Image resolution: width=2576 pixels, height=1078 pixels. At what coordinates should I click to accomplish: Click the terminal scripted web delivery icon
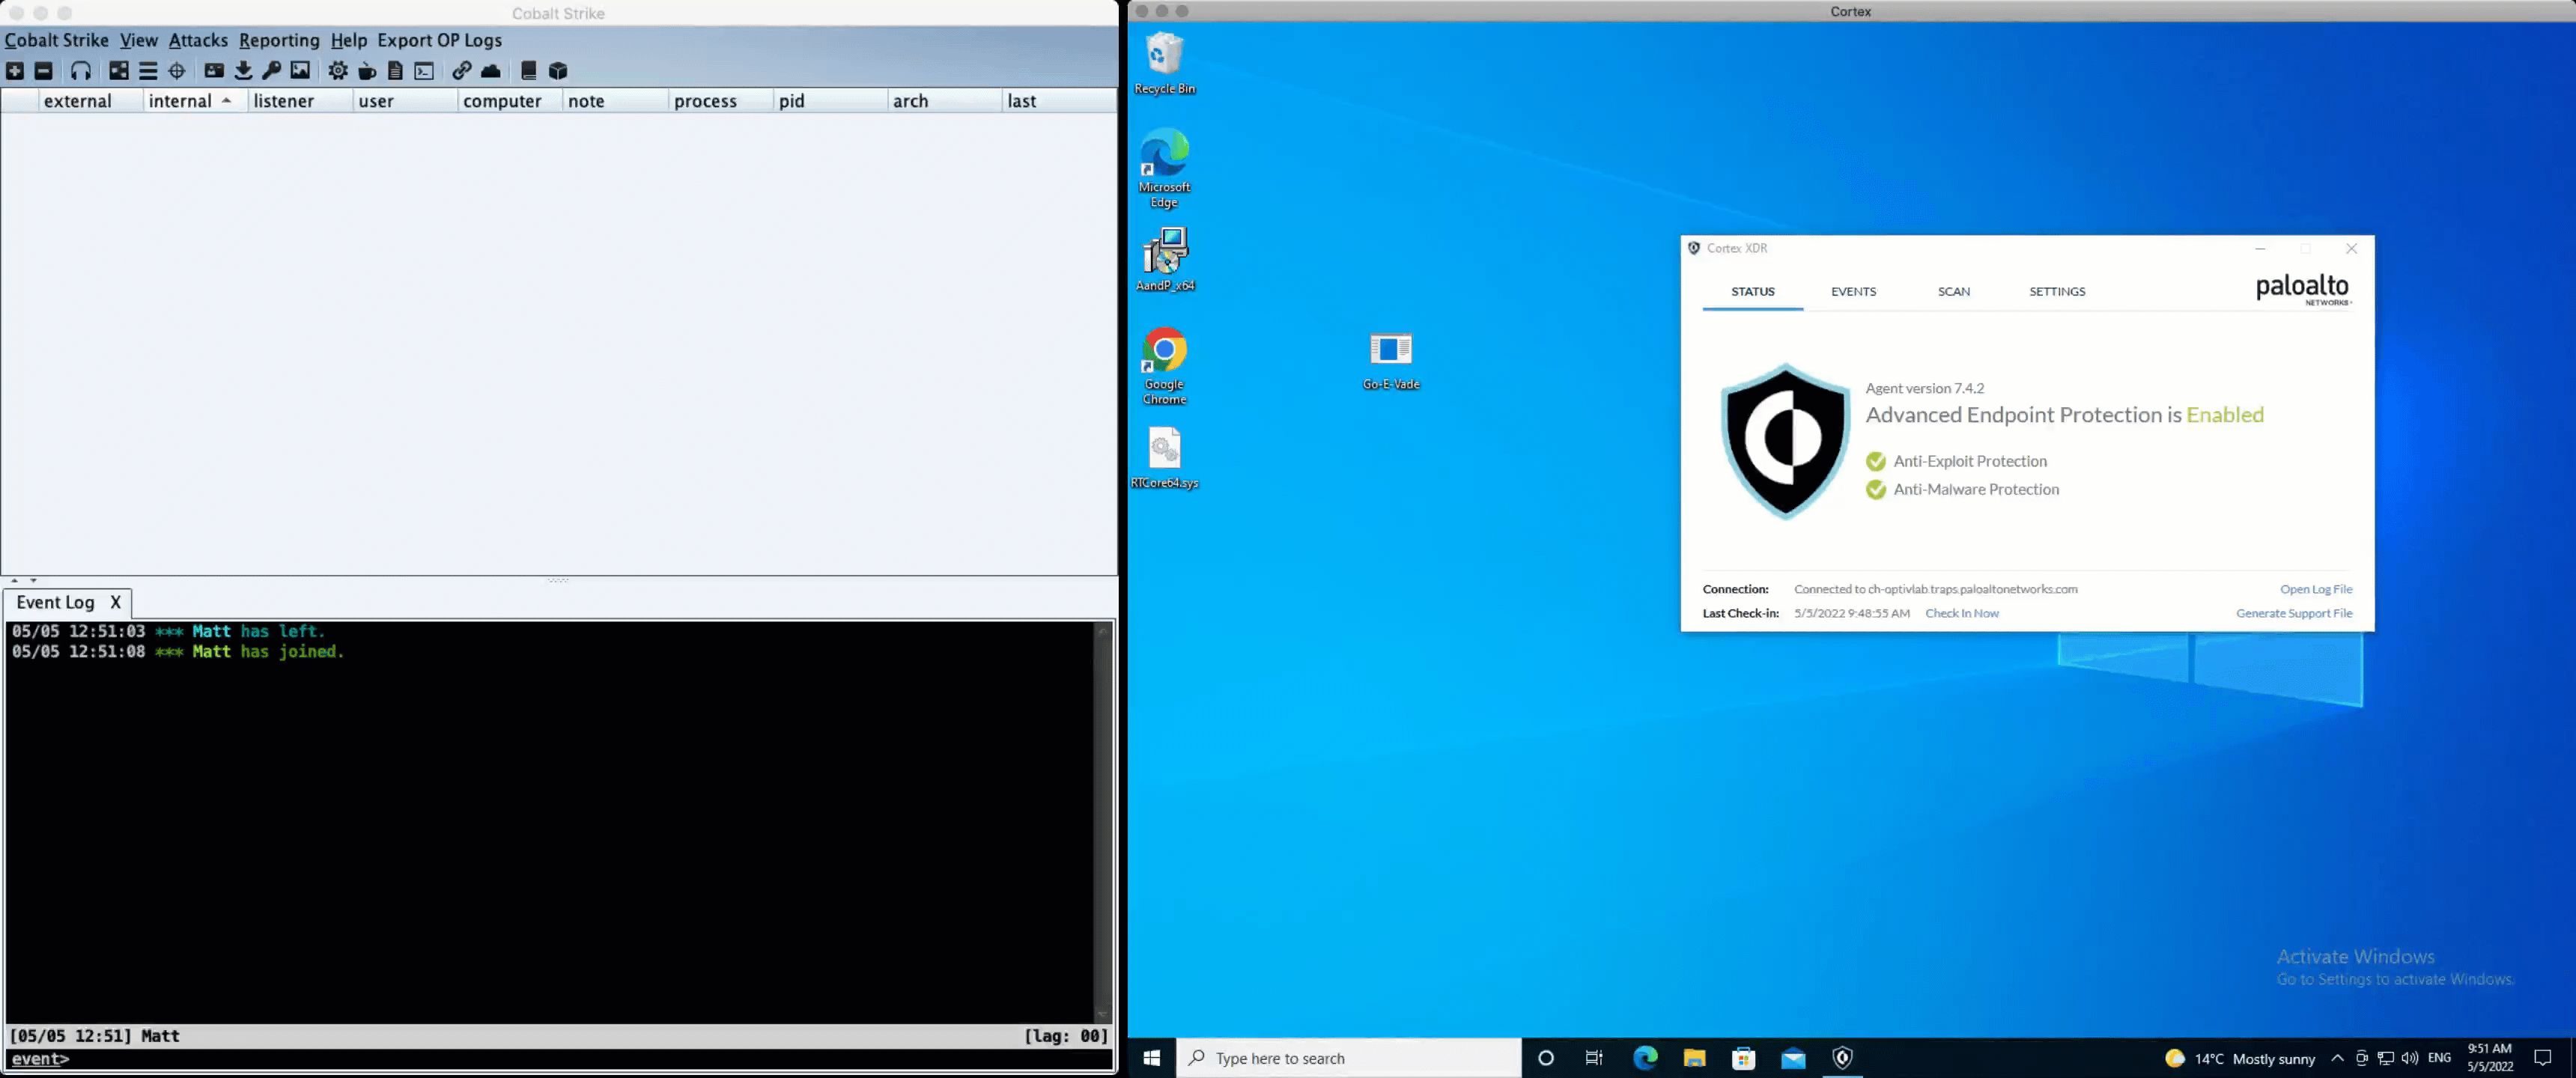pyautogui.click(x=425, y=71)
